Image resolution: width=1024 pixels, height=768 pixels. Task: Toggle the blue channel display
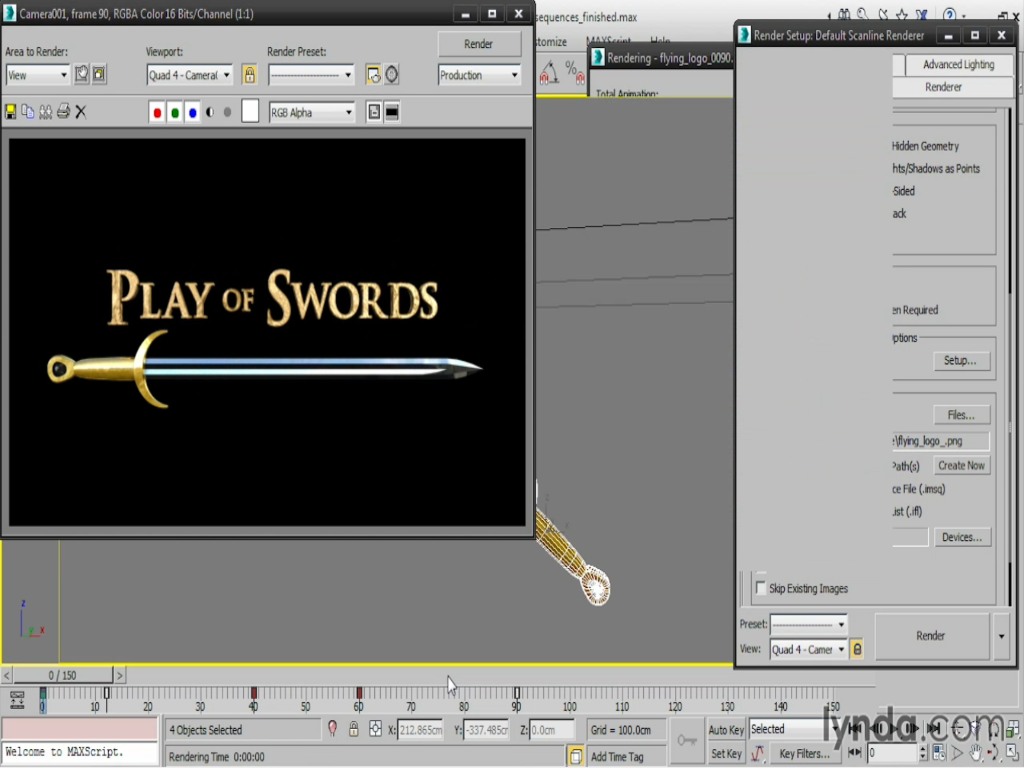(192, 113)
